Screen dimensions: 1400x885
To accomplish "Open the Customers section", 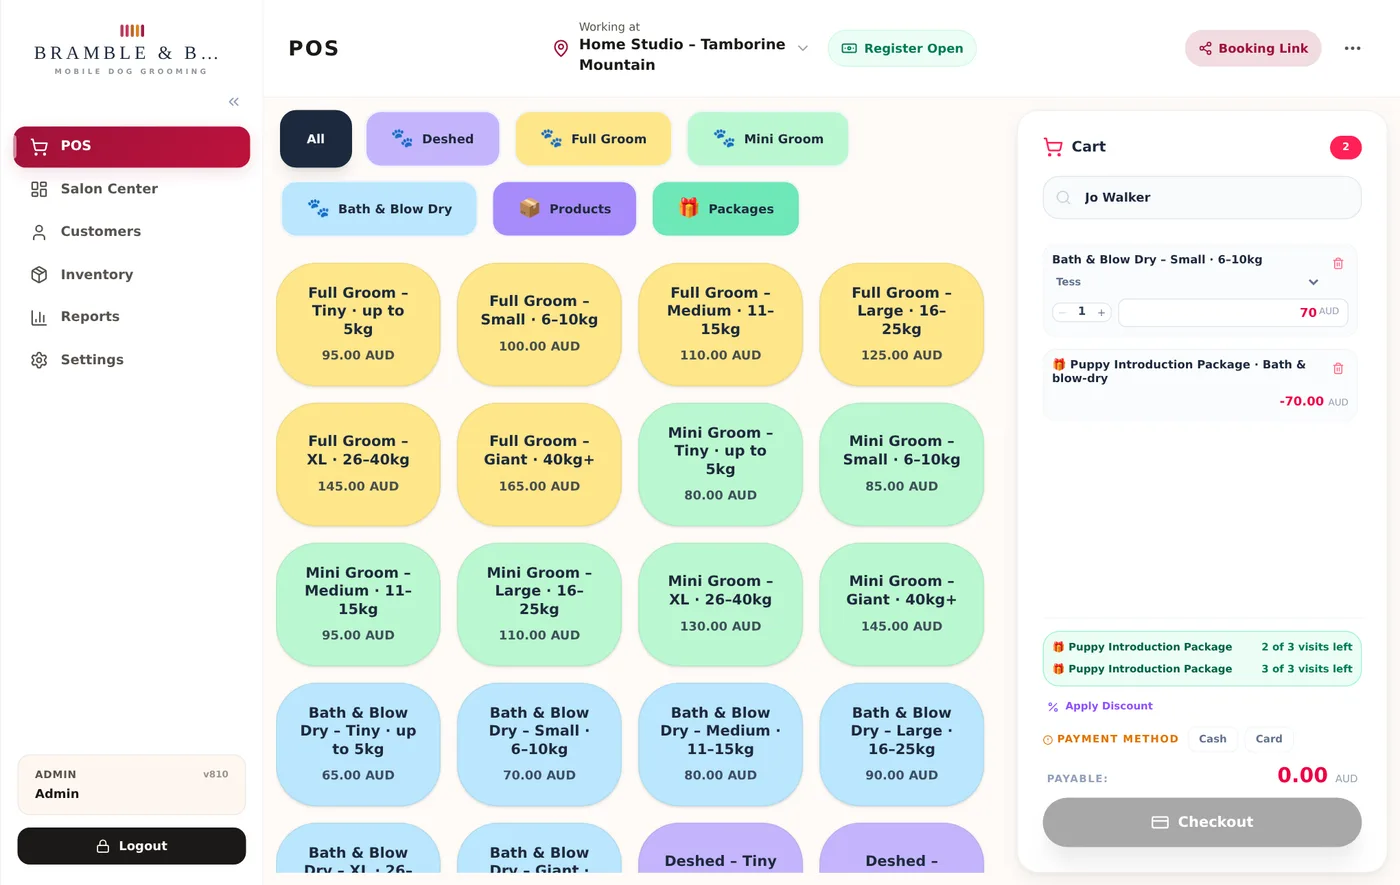I will (132, 232).
